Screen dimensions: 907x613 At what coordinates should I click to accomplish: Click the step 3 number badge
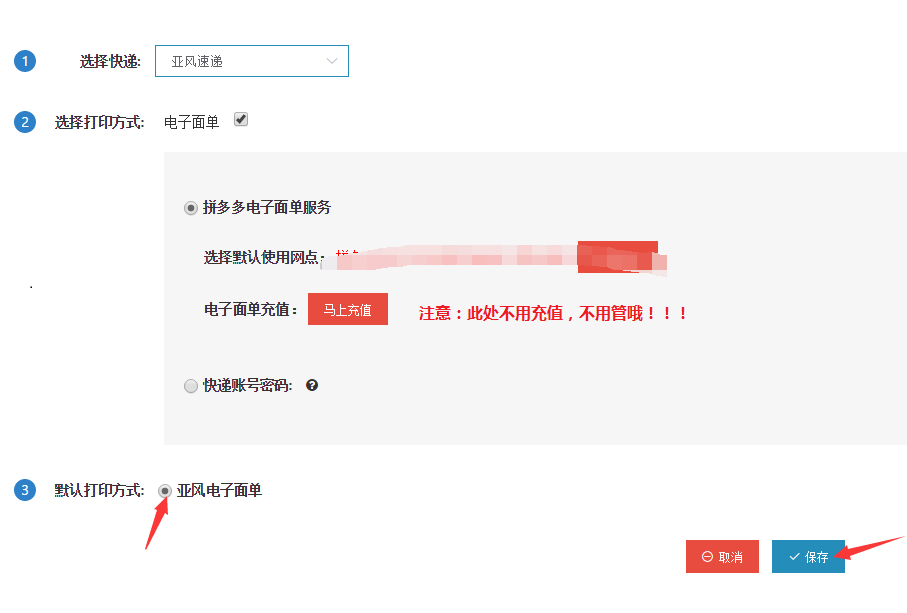tap(25, 490)
